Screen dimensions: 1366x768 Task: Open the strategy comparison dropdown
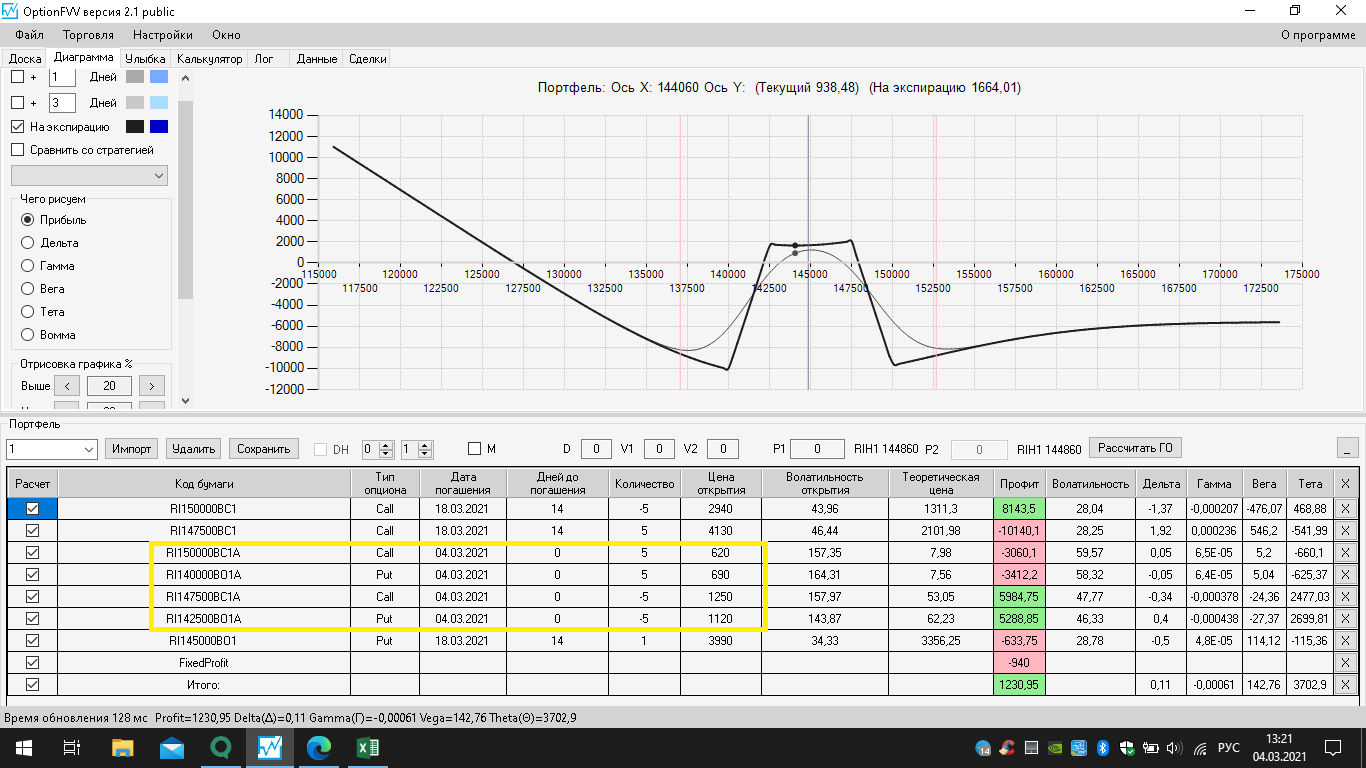89,176
